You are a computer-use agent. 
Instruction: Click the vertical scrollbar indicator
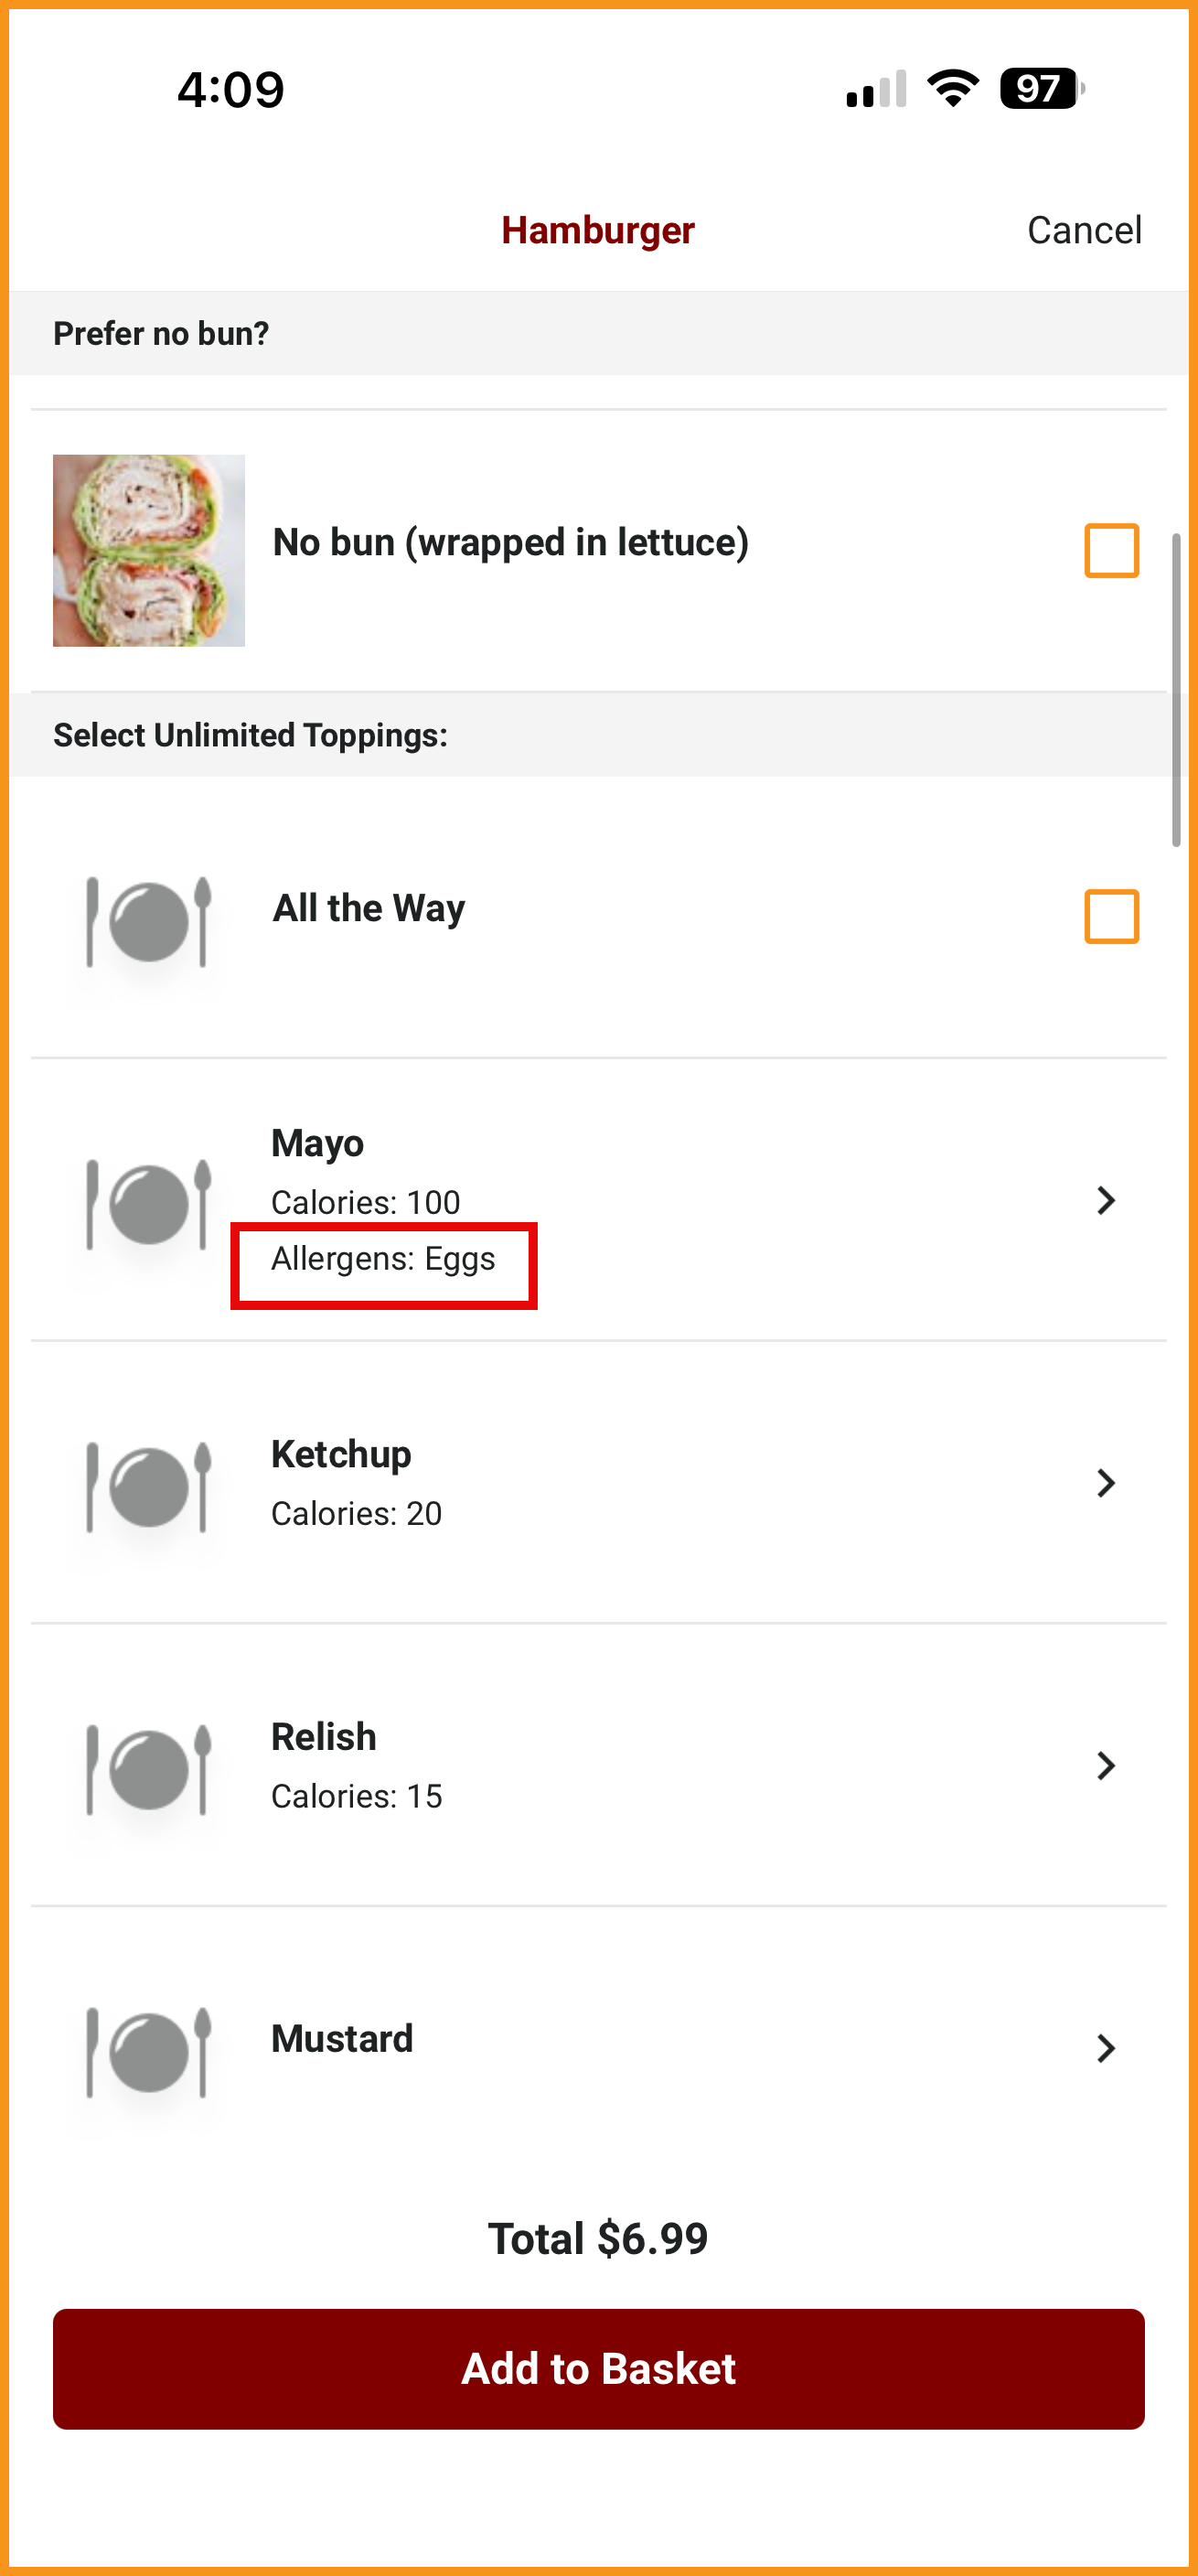(x=1176, y=690)
